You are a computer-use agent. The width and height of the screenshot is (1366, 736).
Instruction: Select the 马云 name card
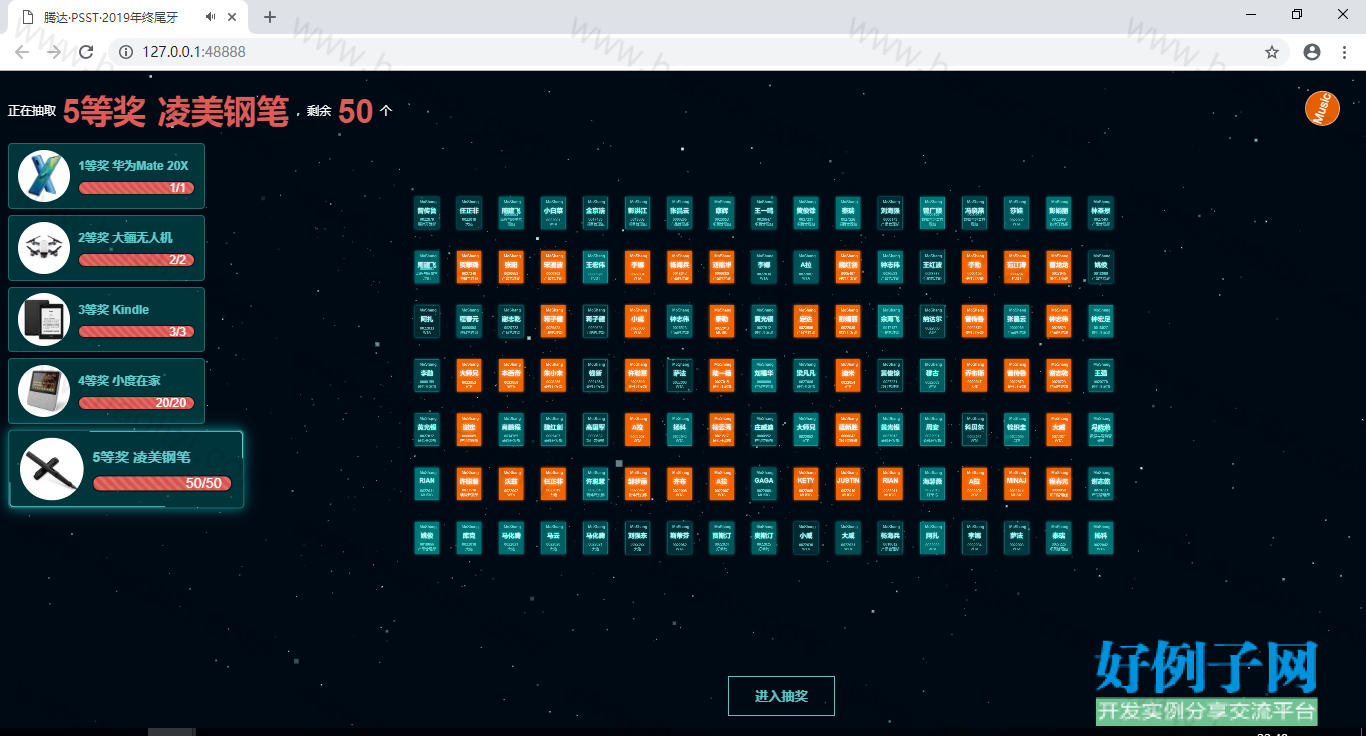click(x=554, y=537)
